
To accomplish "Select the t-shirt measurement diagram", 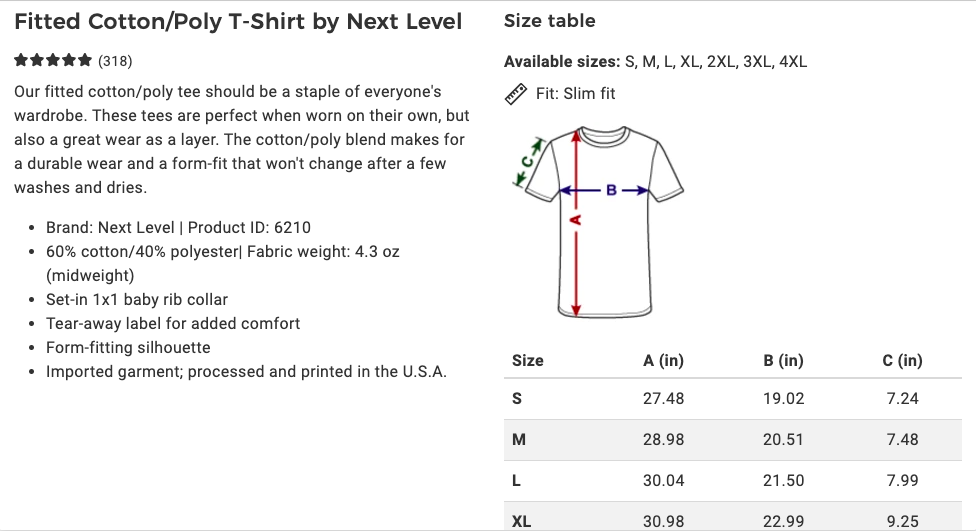I will click(598, 220).
